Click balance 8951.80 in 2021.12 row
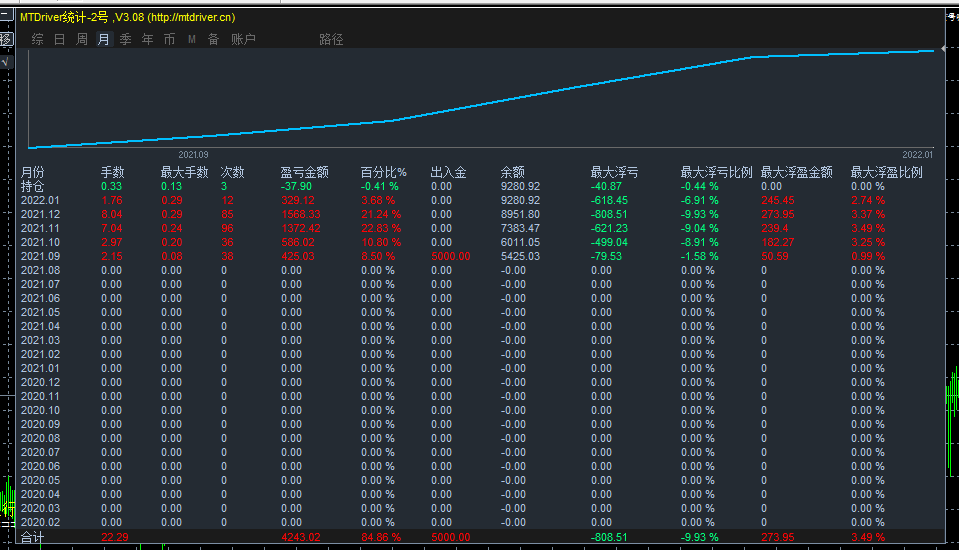 (x=520, y=214)
